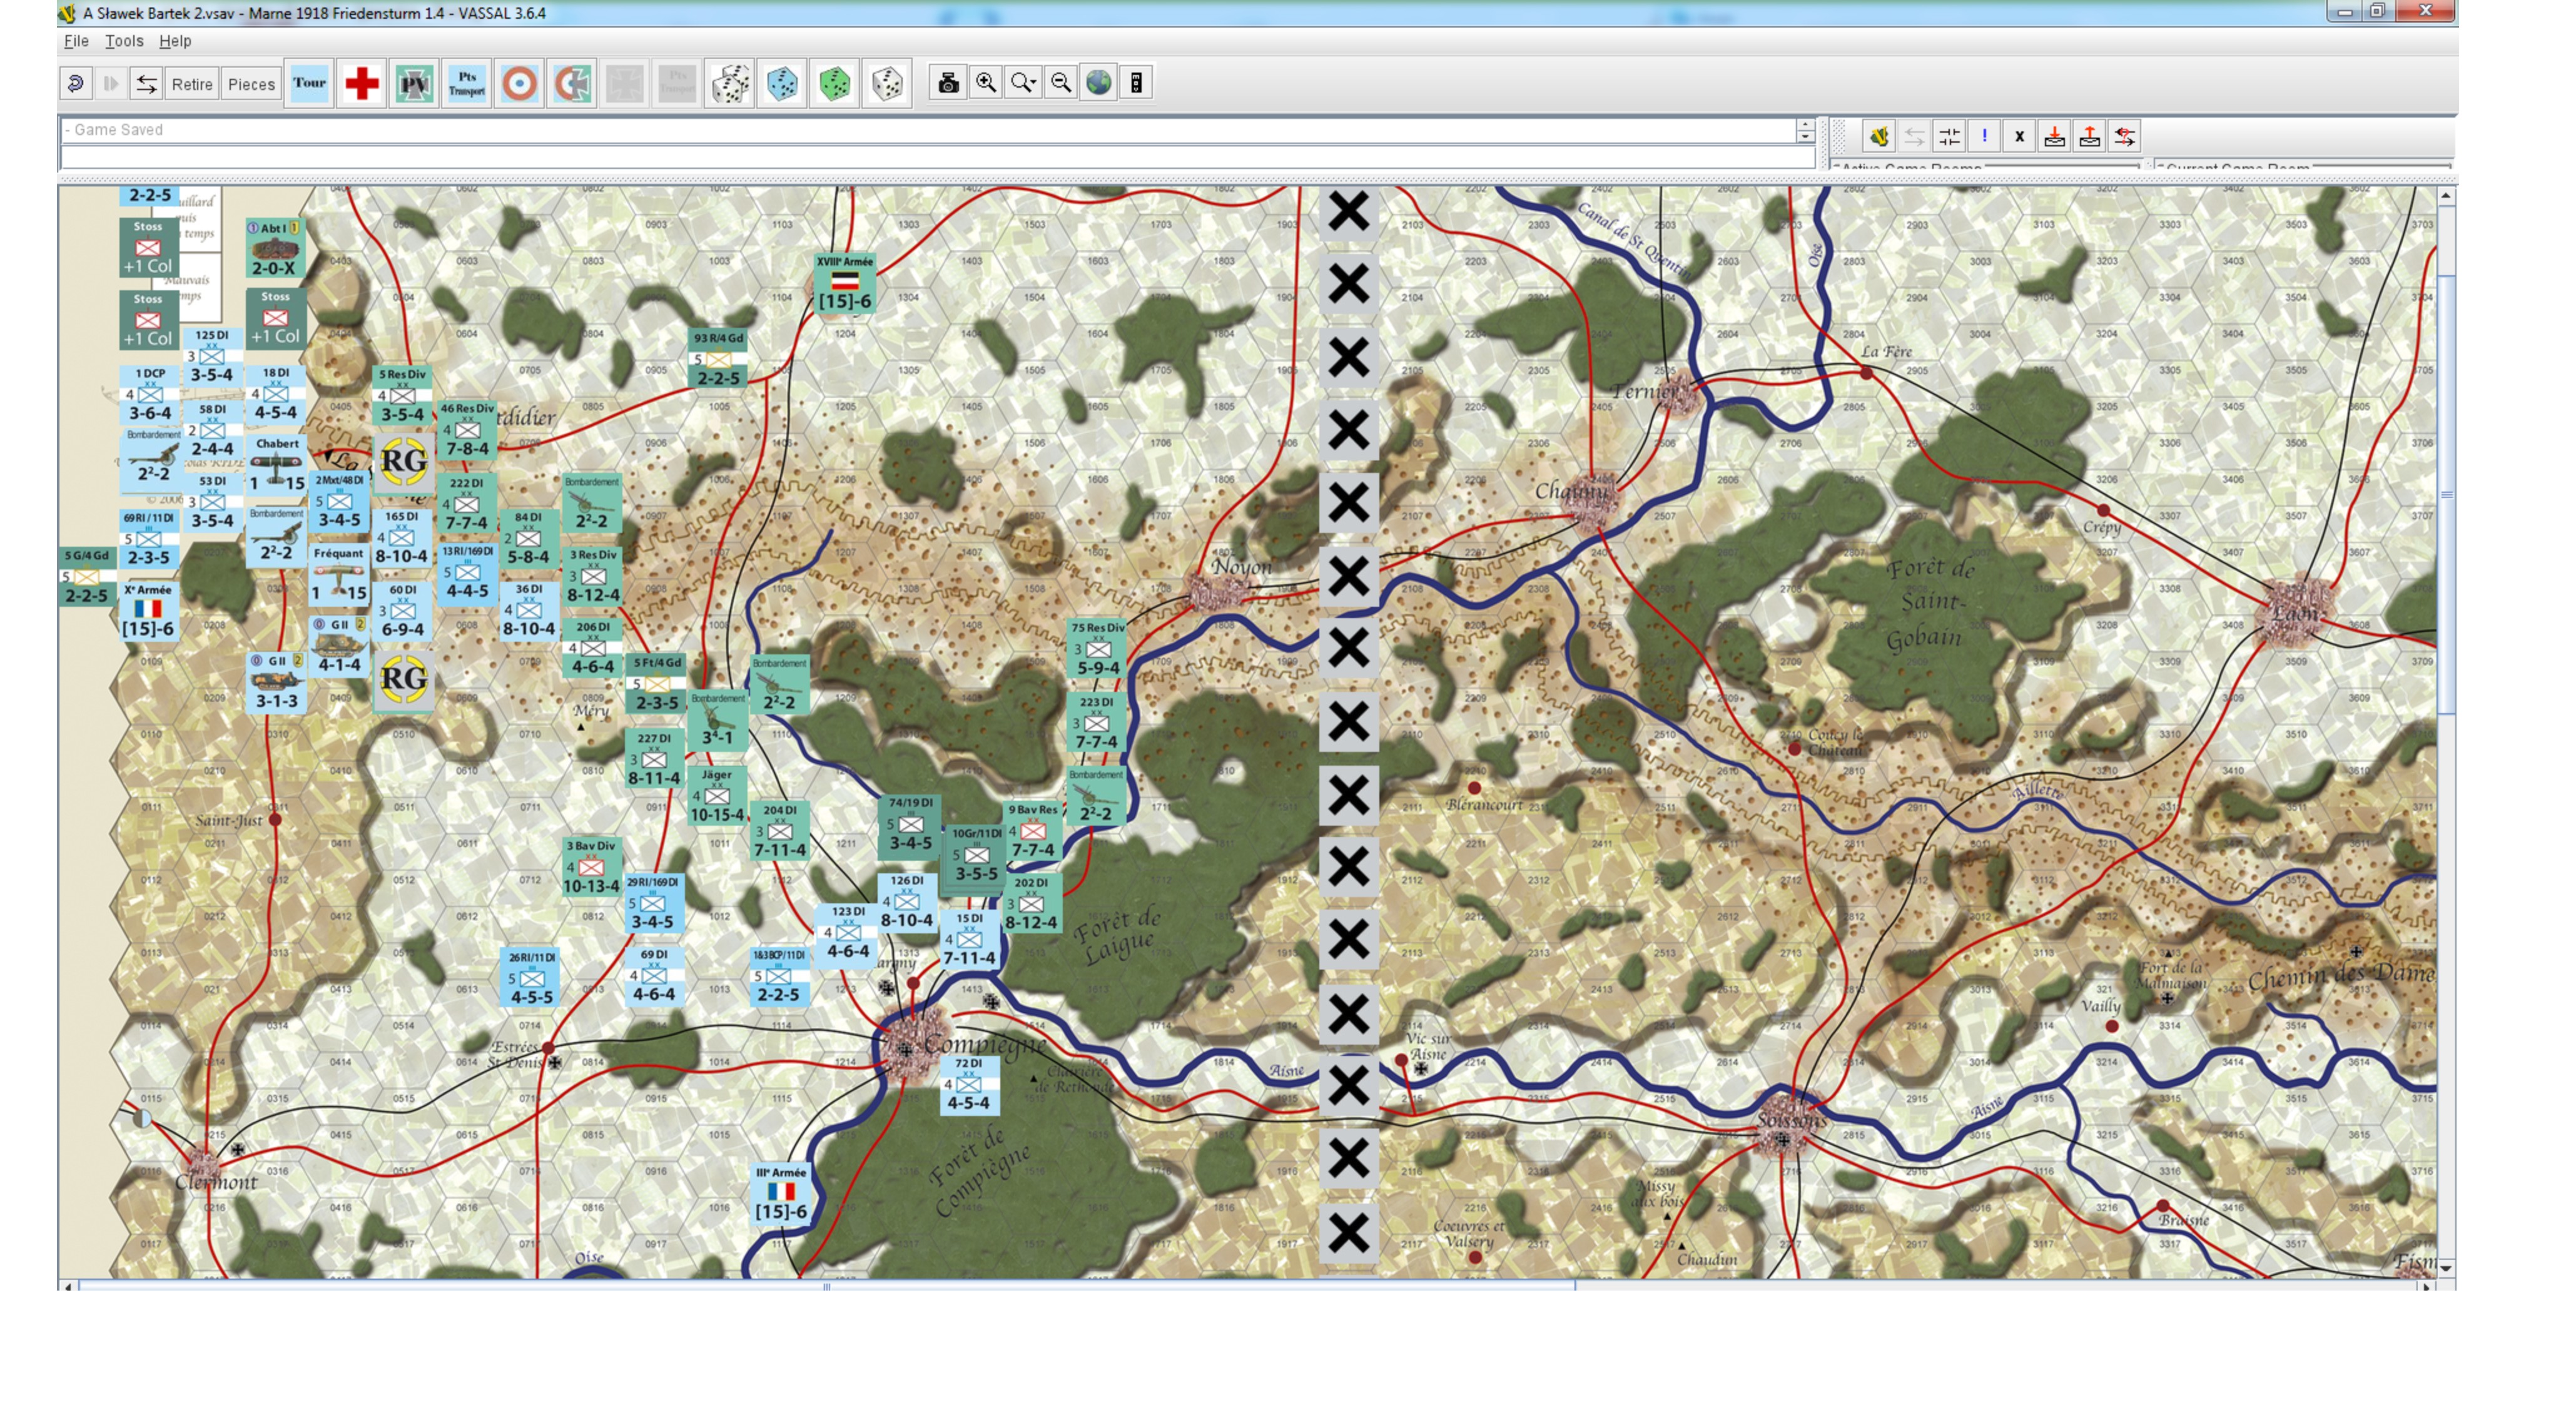Click the step forward through logfile button

click(111, 84)
